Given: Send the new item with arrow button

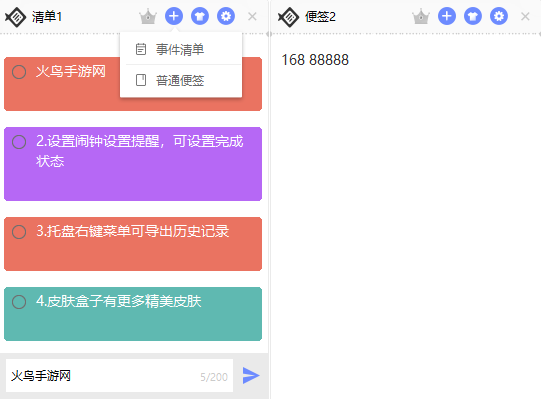Looking at the screenshot, I should point(251,376).
